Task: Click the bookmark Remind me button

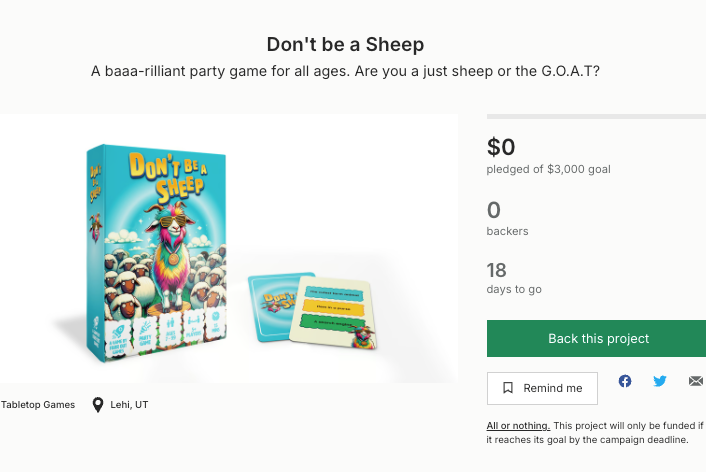Action: pos(542,388)
